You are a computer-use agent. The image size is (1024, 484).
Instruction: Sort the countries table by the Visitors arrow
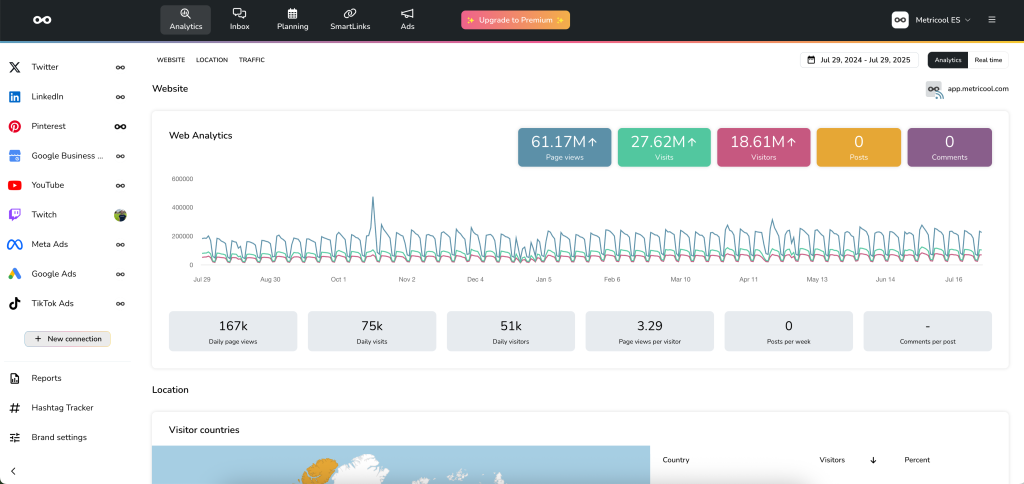click(x=873, y=460)
